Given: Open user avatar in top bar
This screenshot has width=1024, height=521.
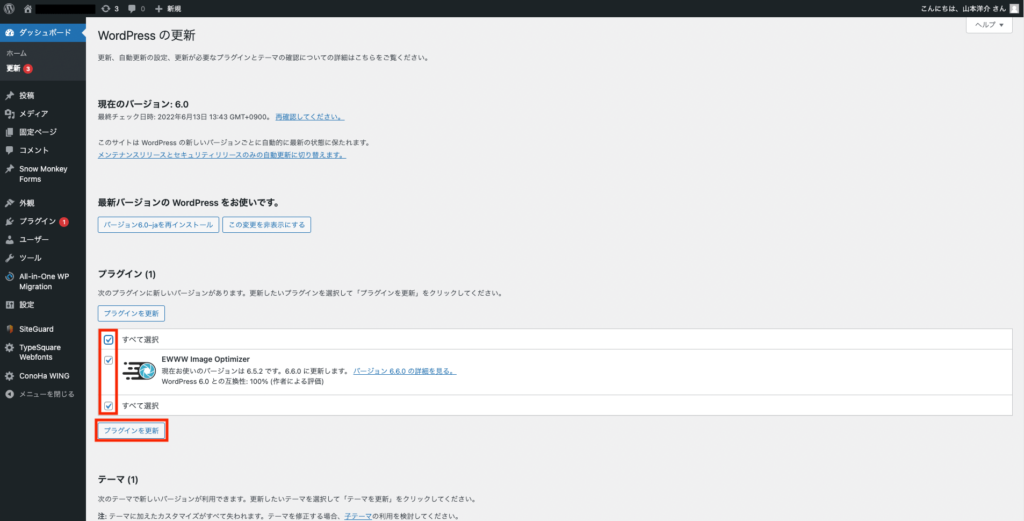Looking at the screenshot, I should coord(1014,8).
